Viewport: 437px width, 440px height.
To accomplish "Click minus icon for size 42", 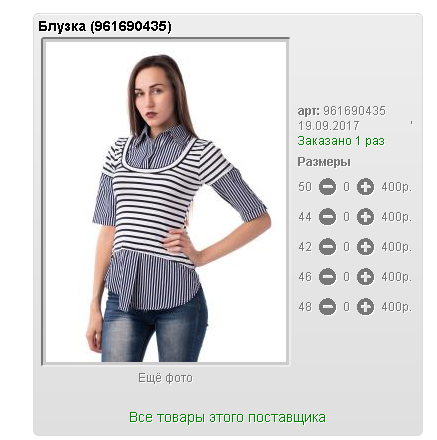I will [x=327, y=247].
